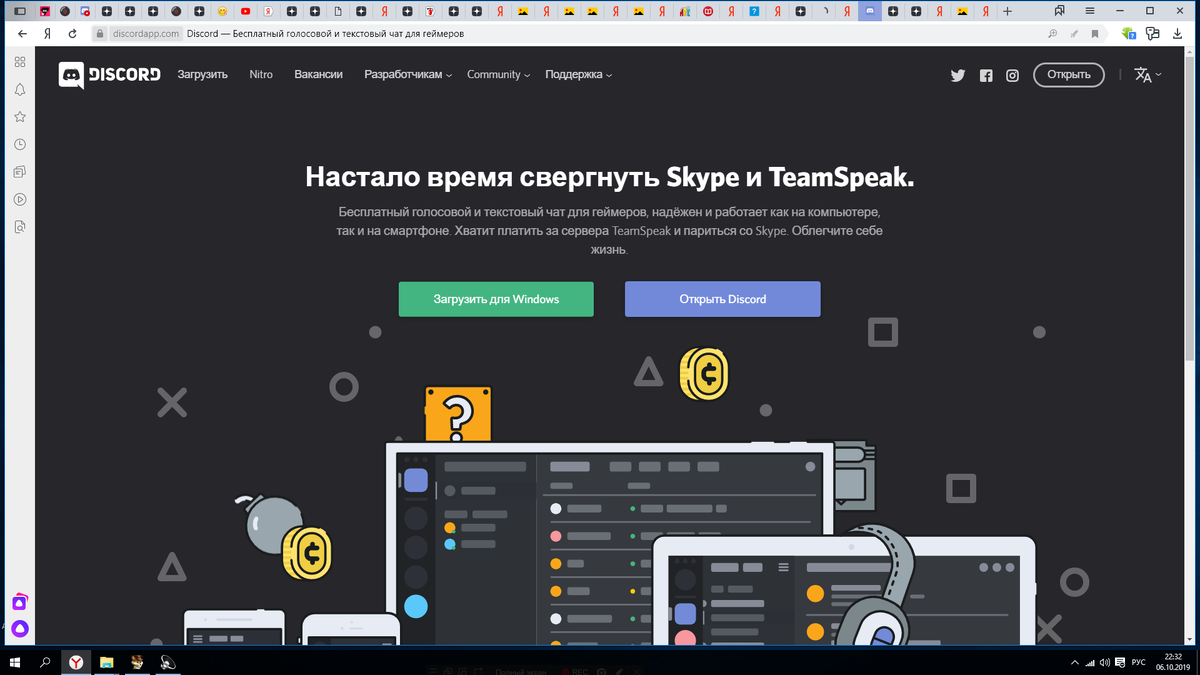The height and width of the screenshot is (675, 1200).
Task: Open Collections from the sidebar icon
Action: (x=19, y=171)
